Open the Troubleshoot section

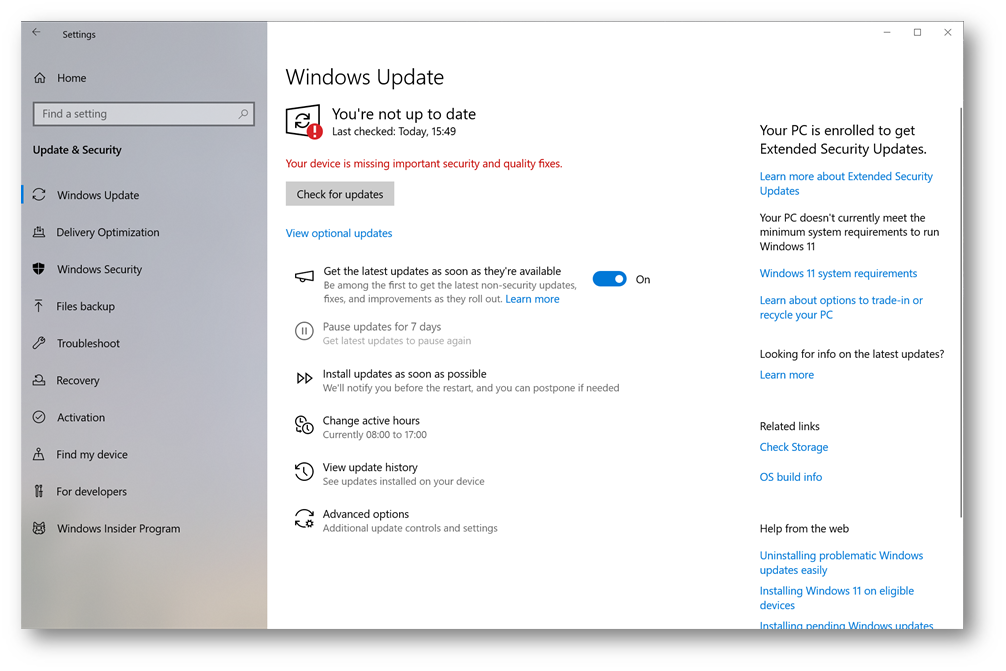coord(88,343)
